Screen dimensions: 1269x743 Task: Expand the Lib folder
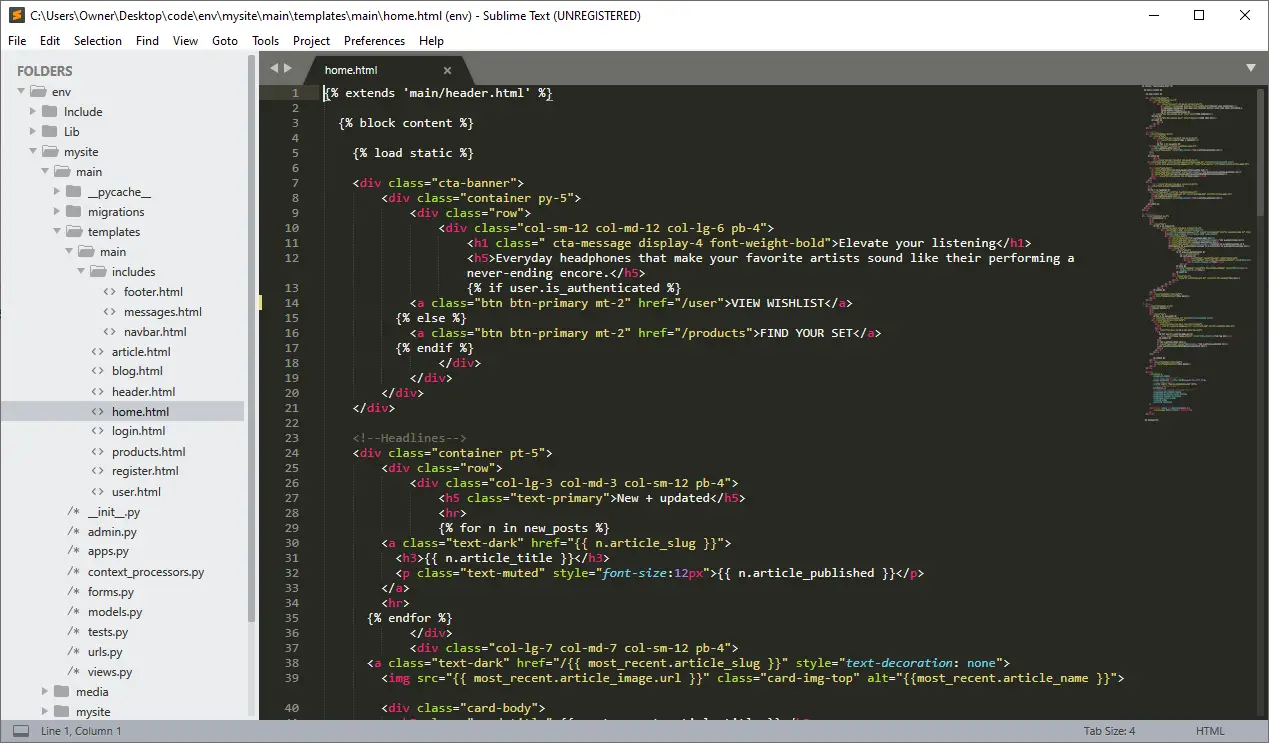click(33, 132)
